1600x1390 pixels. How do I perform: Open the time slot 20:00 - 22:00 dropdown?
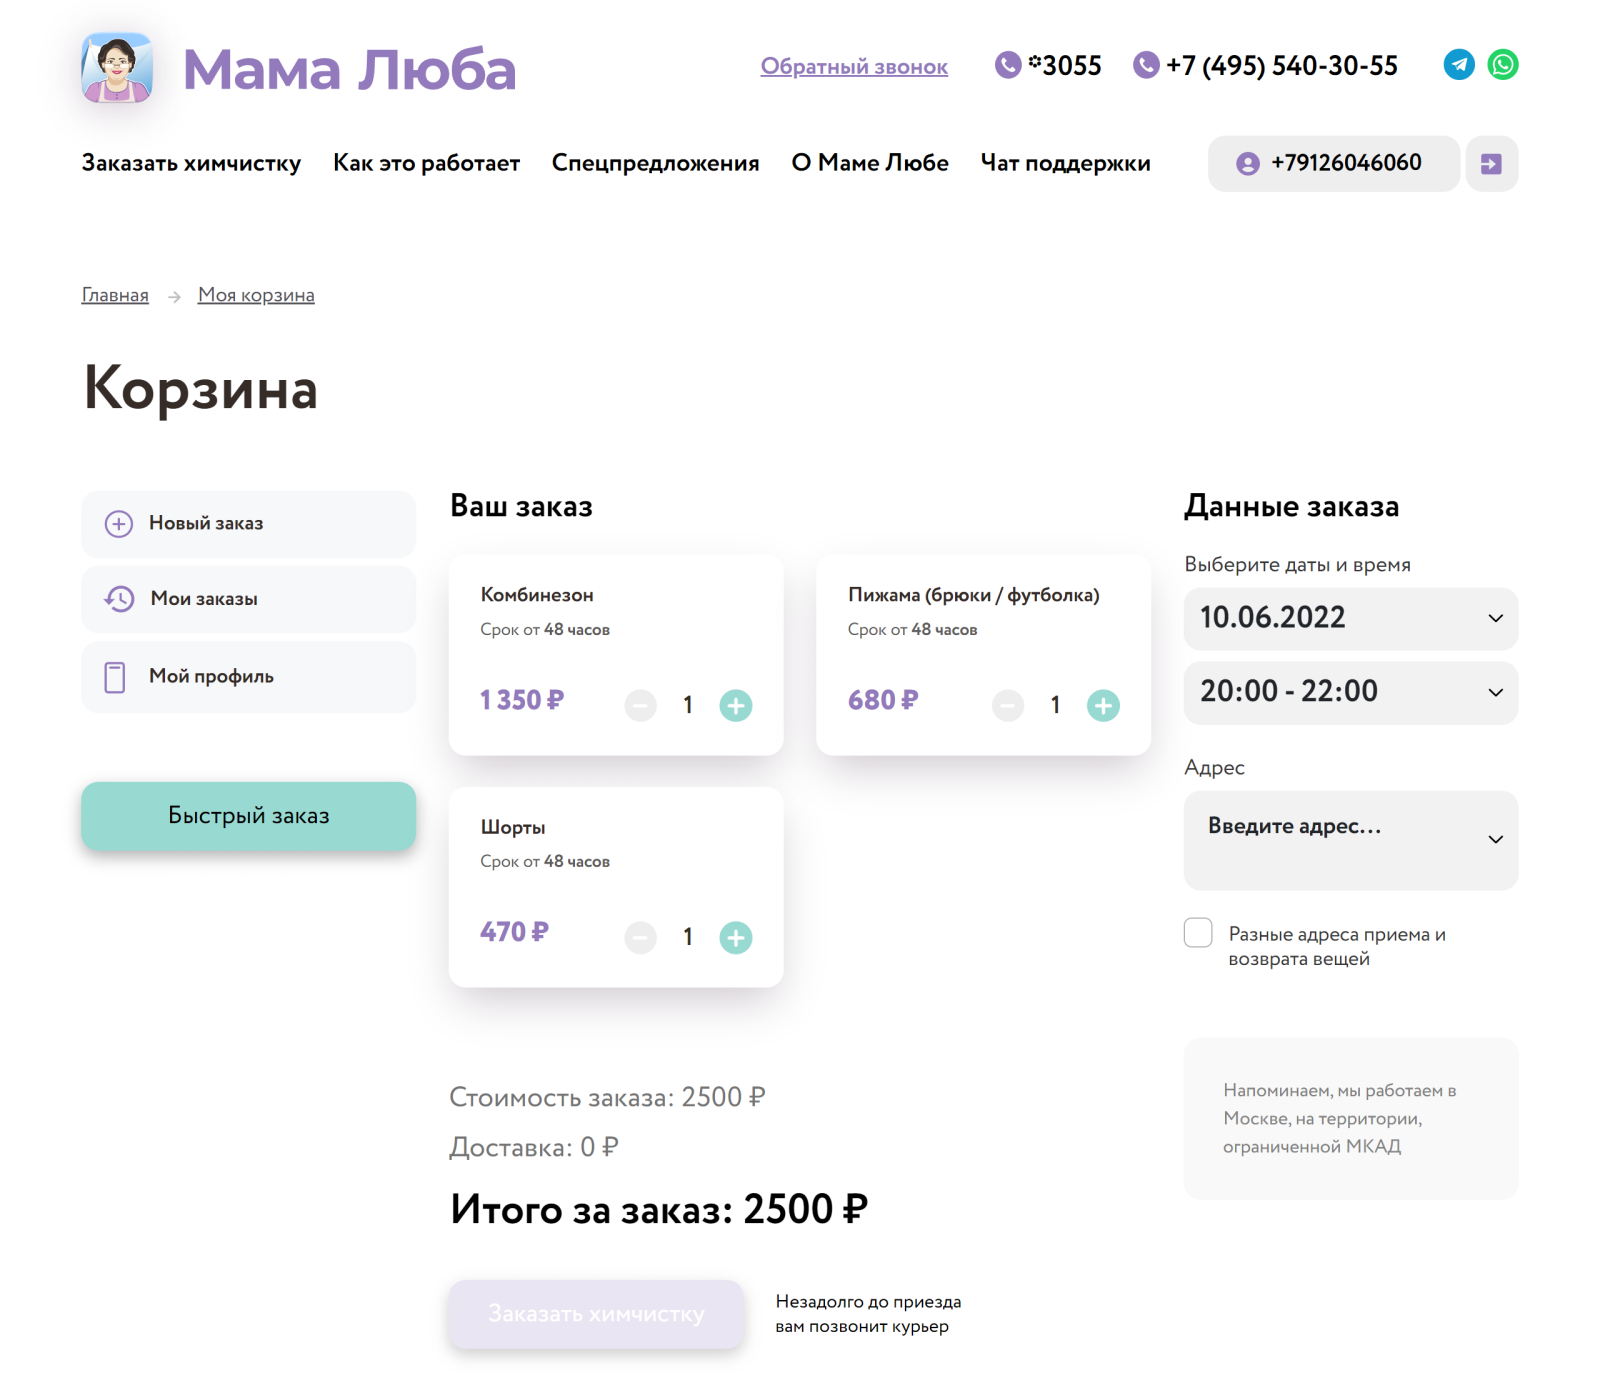[x=1350, y=692]
